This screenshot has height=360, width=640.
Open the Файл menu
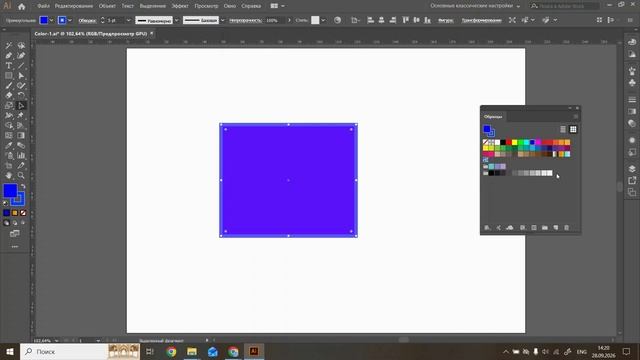click(x=43, y=6)
